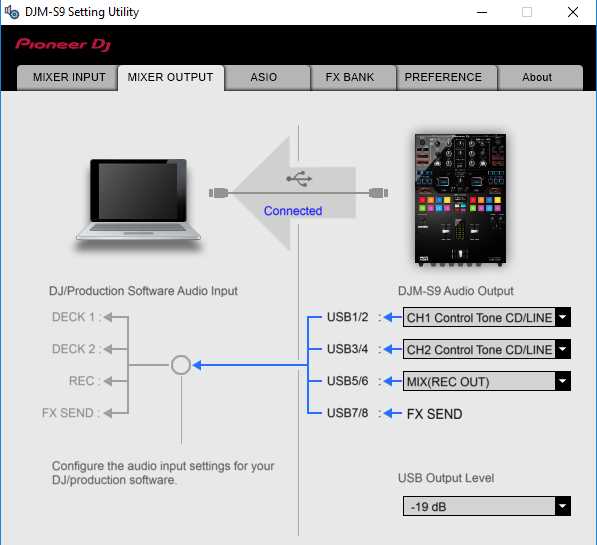Click the DJM-S9 Audio Output heading
The height and width of the screenshot is (545, 597).
click(456, 291)
